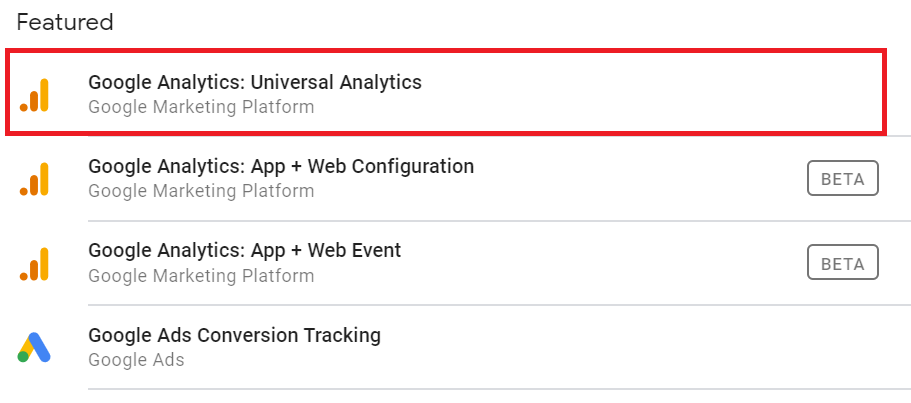Image resolution: width=911 pixels, height=403 pixels.
Task: Click the word Event in the third title
Action: (x=376, y=251)
